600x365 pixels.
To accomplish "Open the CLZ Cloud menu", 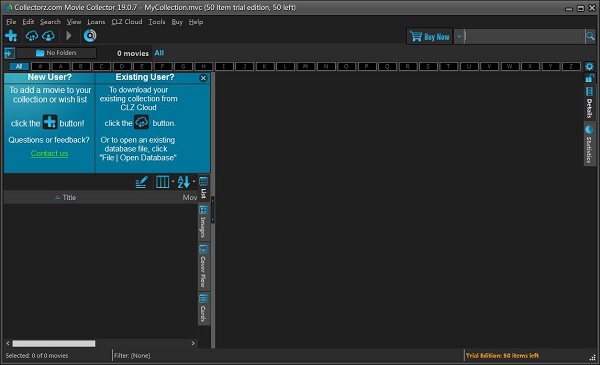I will tap(127, 22).
